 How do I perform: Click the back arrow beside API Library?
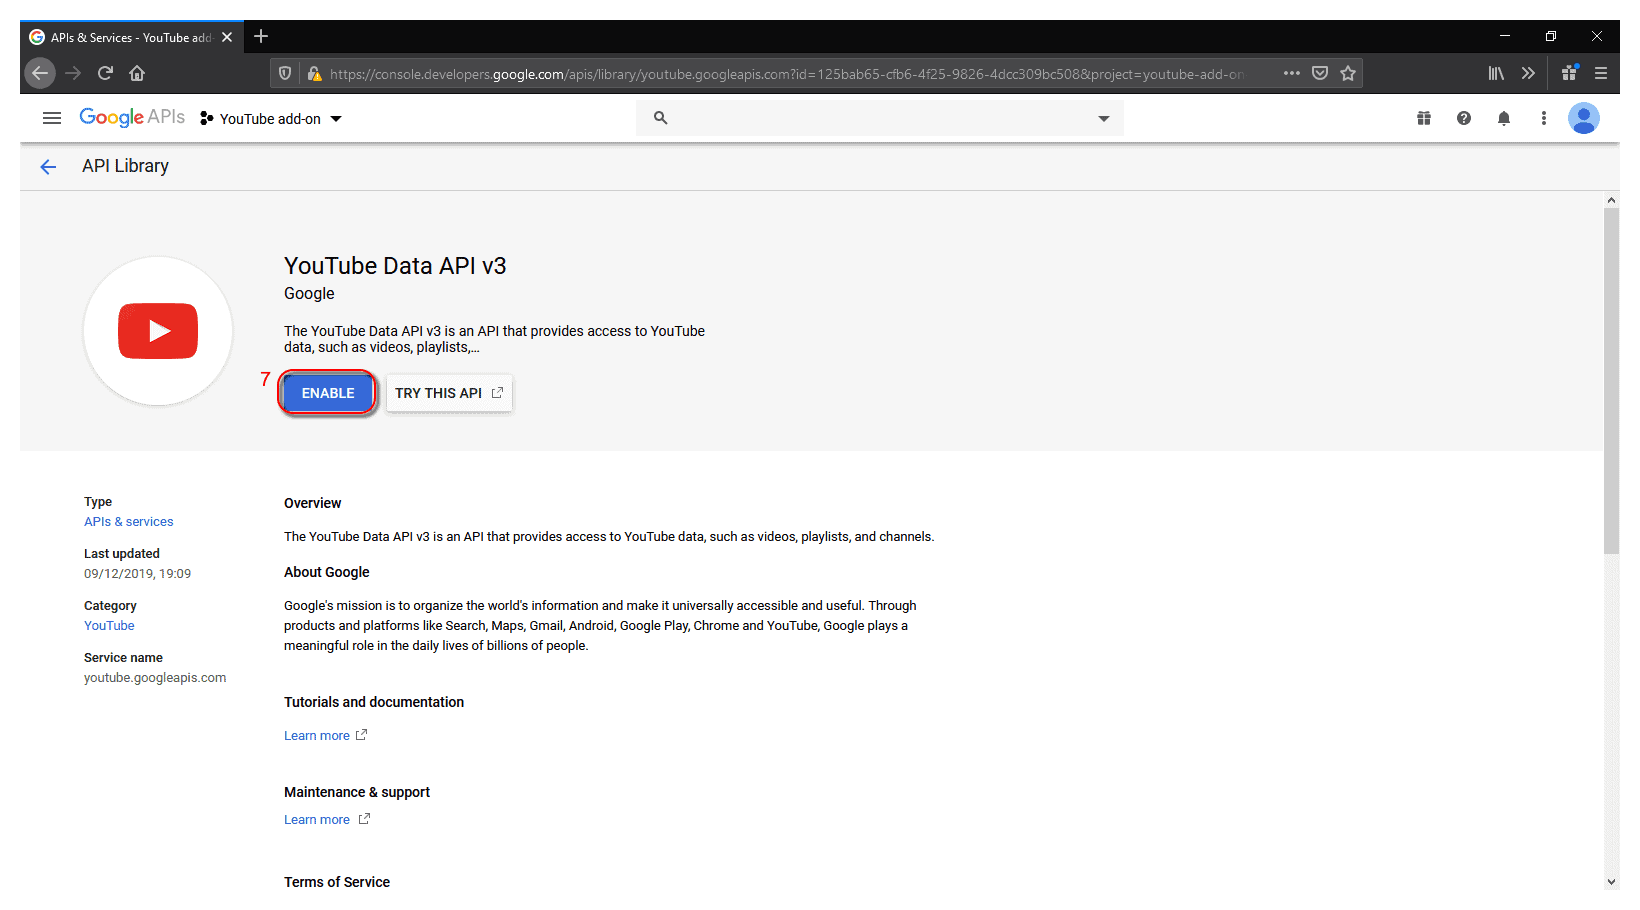tap(48, 167)
